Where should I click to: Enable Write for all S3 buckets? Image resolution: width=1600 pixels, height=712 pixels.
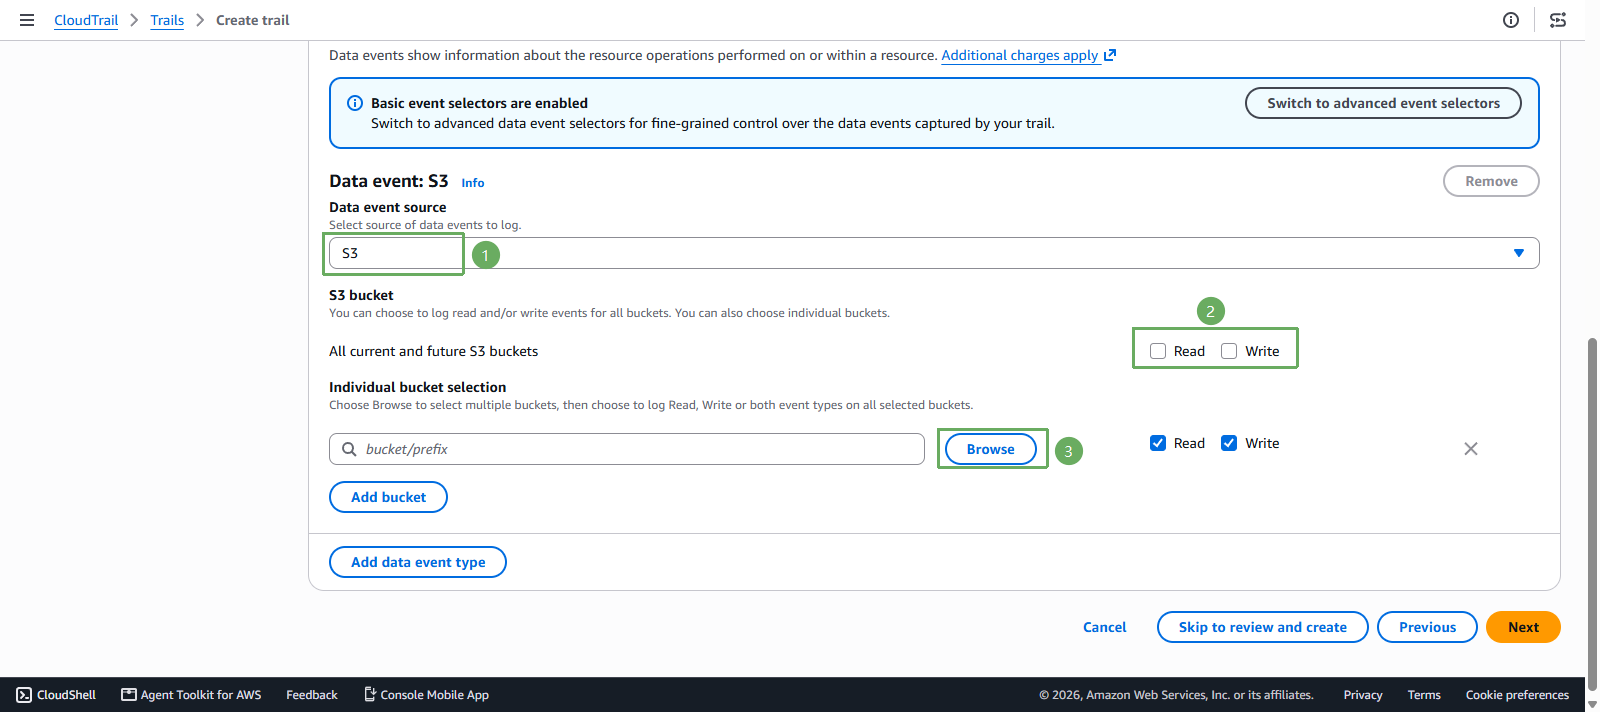point(1229,351)
